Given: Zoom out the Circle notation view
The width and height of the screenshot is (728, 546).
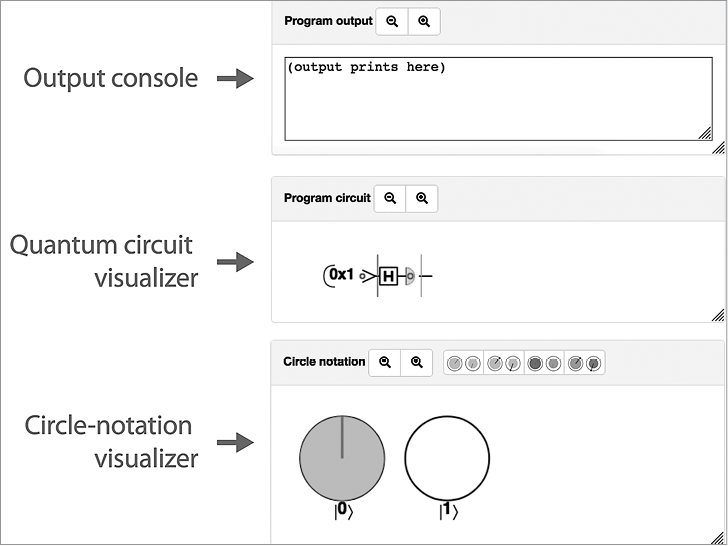Looking at the screenshot, I should click(x=385, y=362).
